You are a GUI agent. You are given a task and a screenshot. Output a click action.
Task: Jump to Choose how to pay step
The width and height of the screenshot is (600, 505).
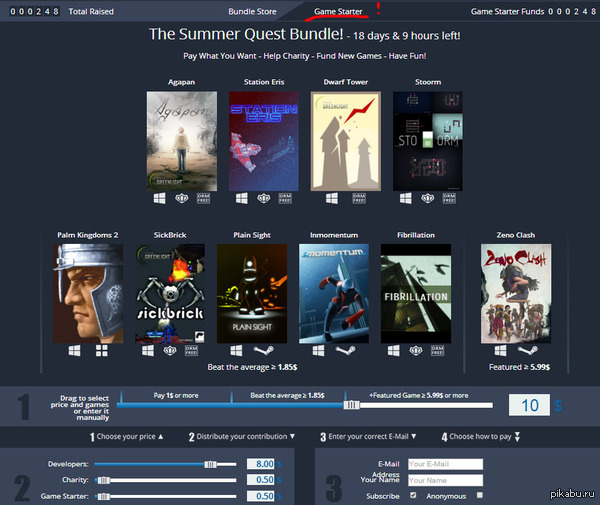(481, 437)
